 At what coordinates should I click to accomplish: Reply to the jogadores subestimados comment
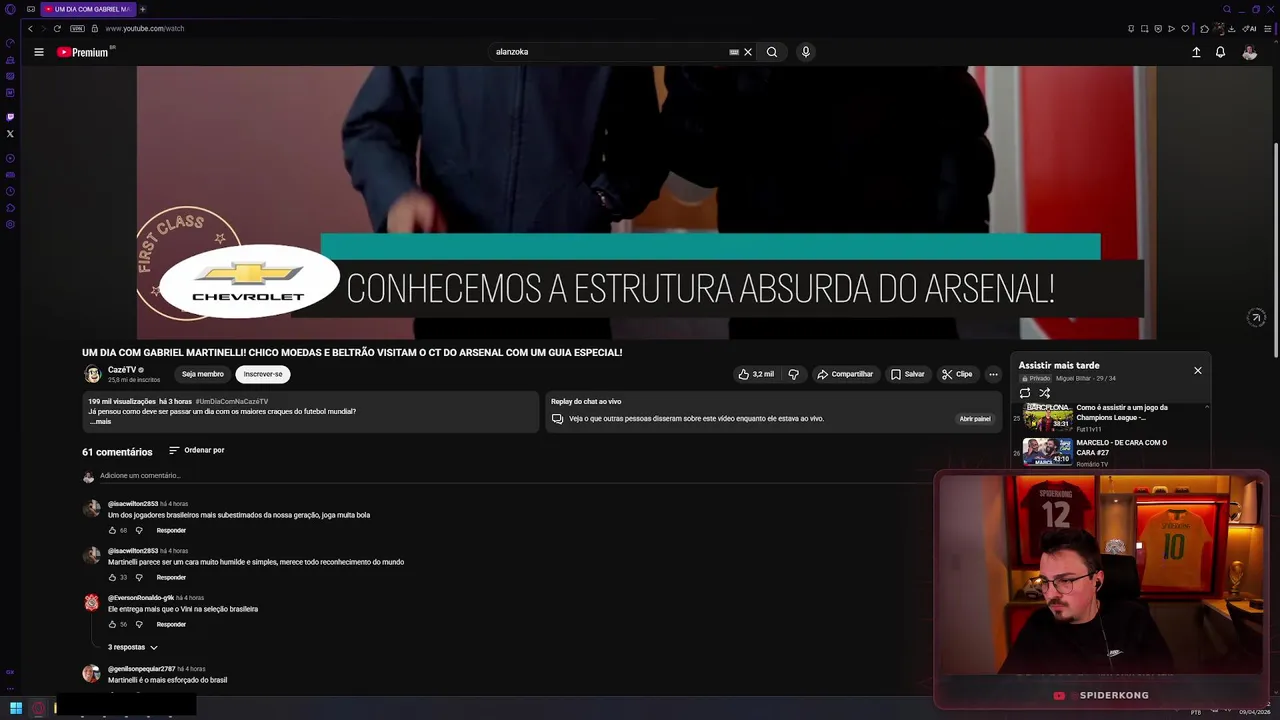point(171,530)
